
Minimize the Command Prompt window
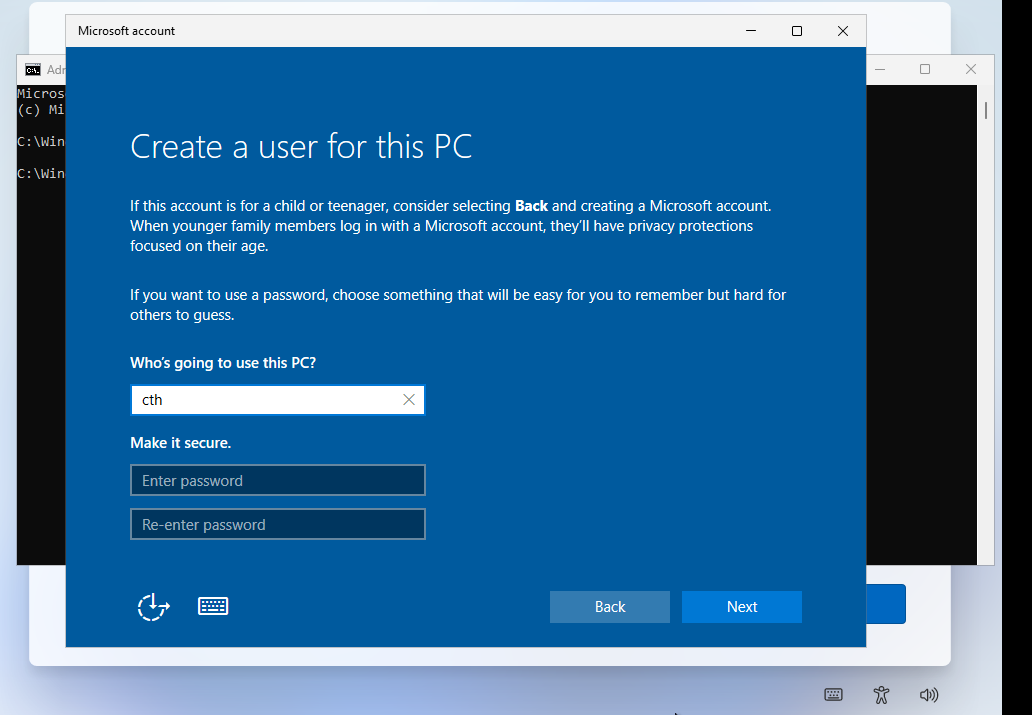coord(880,69)
